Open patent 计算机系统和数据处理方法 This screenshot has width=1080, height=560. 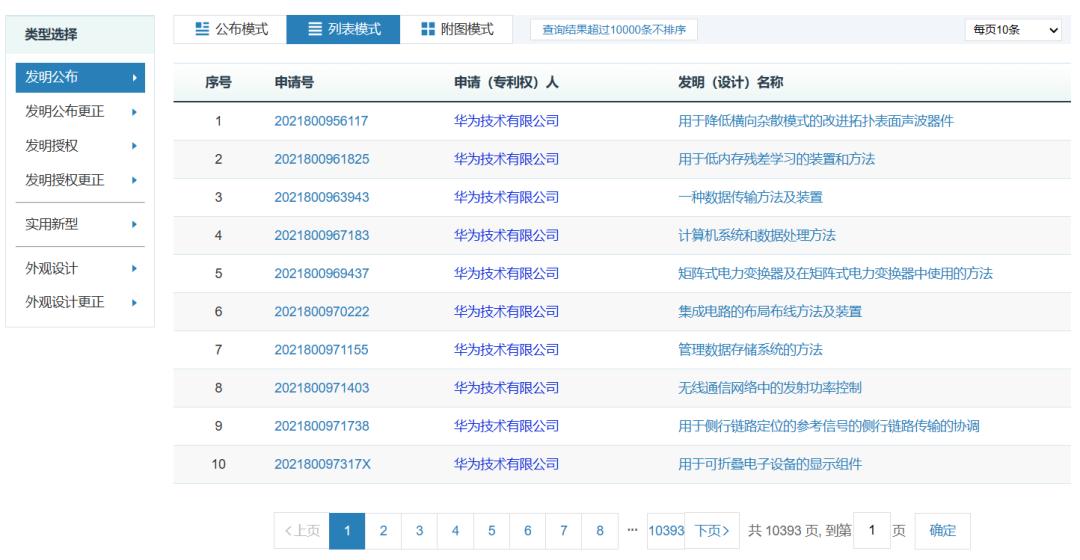coord(756,236)
